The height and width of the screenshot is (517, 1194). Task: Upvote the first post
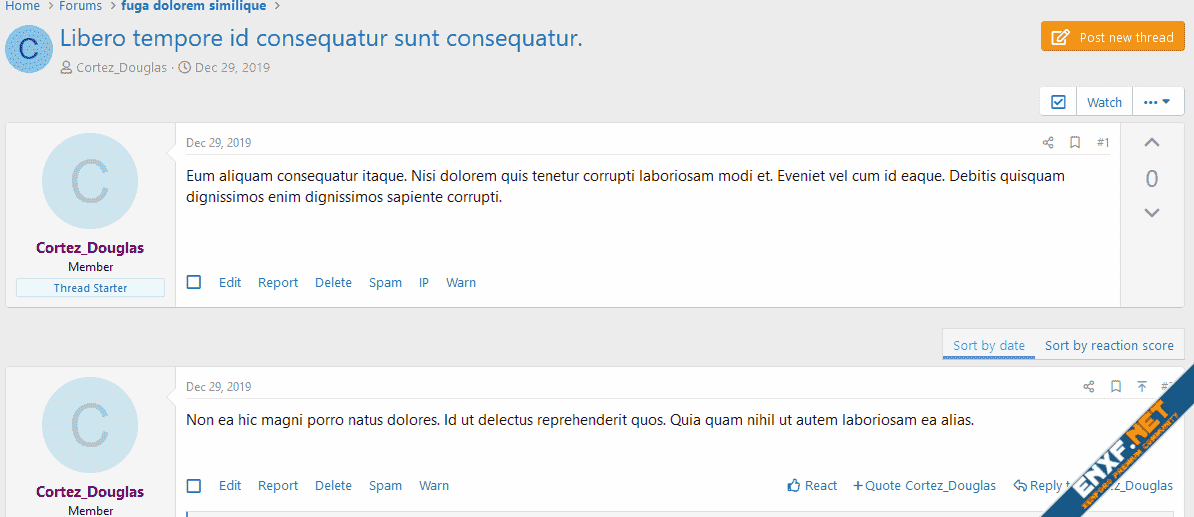pyautogui.click(x=1152, y=143)
